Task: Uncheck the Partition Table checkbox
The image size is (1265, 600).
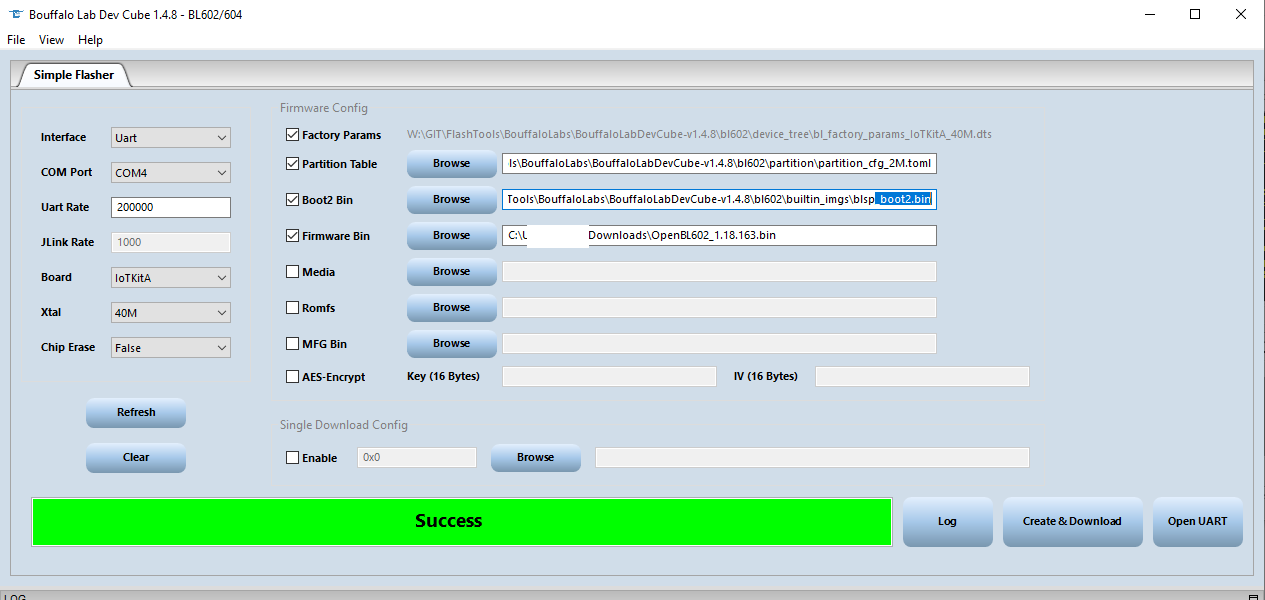Action: pos(293,164)
